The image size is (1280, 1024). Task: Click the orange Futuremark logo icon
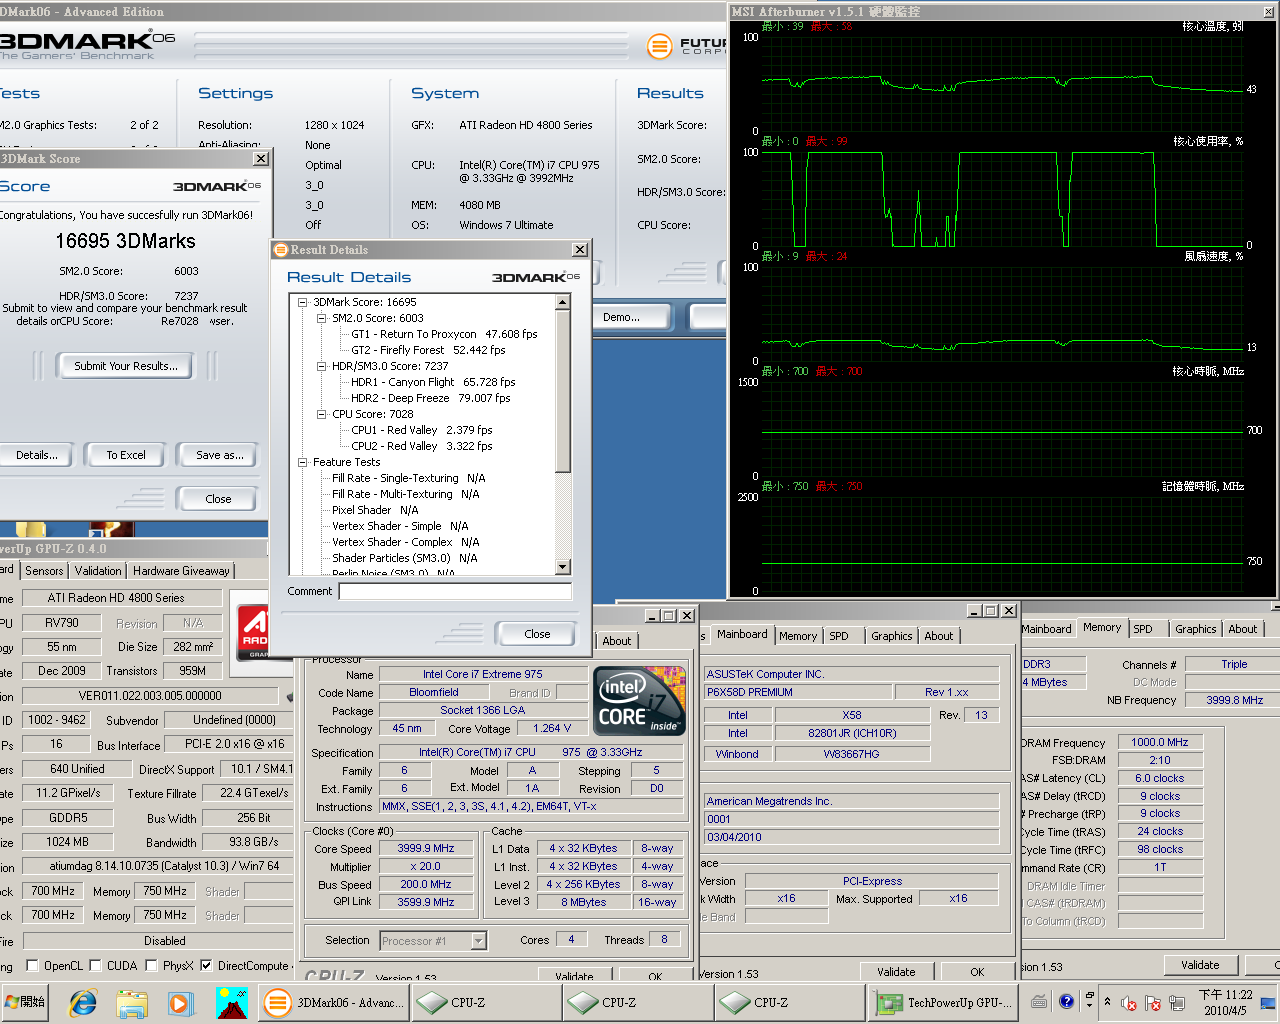click(659, 45)
